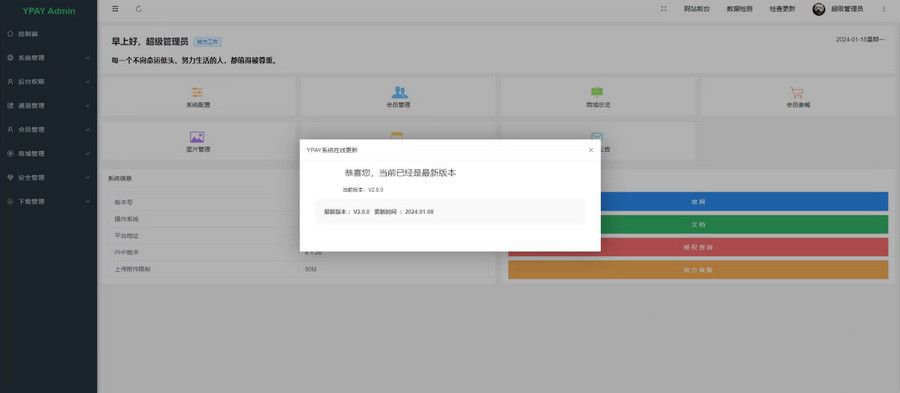Open the 商城总览 green board icon
This screenshot has height=393, width=900.
[597, 92]
